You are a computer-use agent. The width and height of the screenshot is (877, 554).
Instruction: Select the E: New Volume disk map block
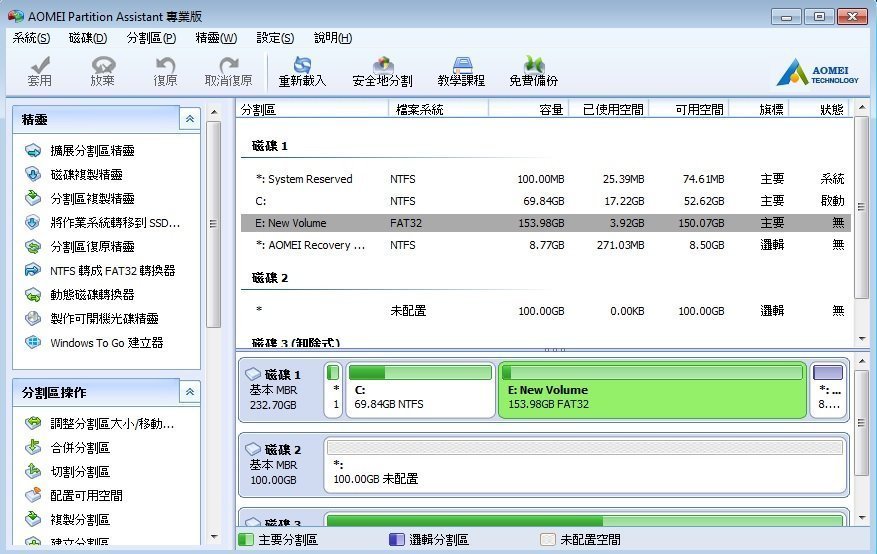[x=652, y=390]
